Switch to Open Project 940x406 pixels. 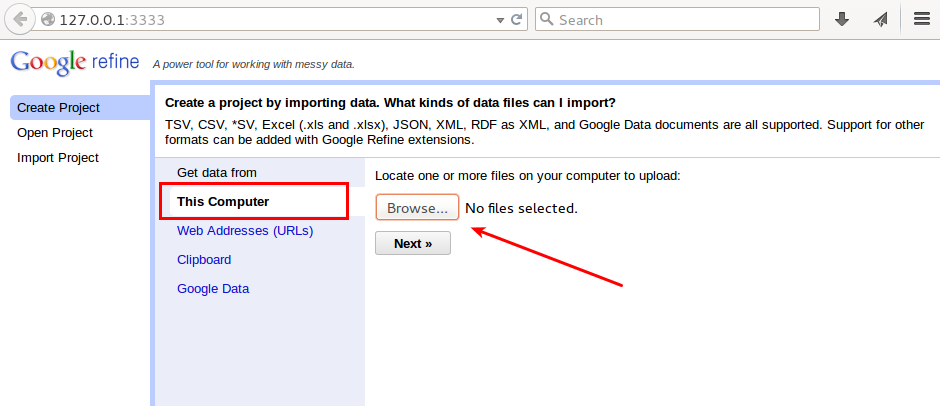(x=55, y=133)
